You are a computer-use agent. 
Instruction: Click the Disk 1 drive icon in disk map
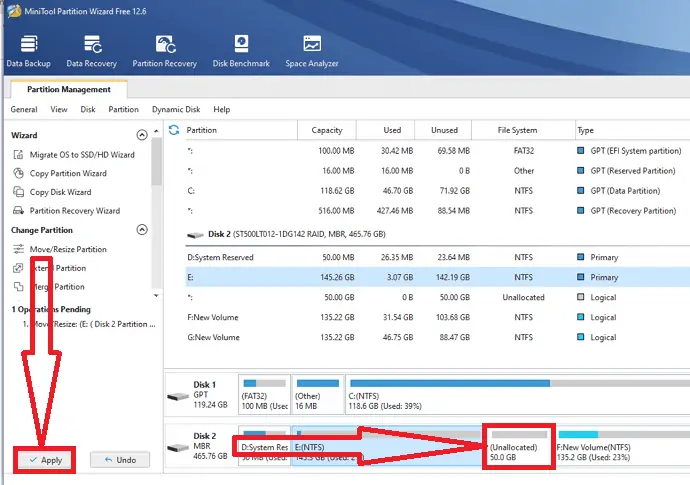tap(178, 397)
